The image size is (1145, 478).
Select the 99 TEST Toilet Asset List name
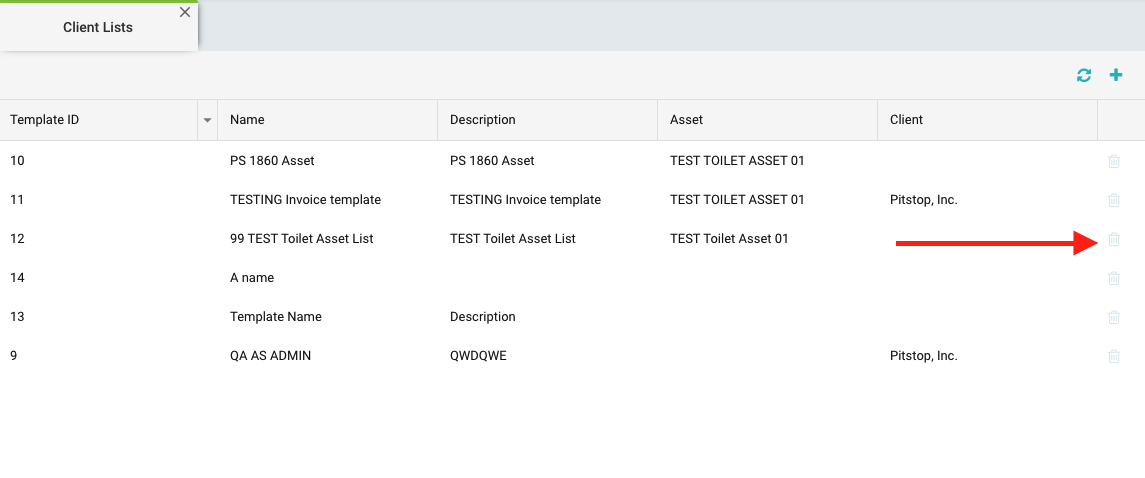302,239
